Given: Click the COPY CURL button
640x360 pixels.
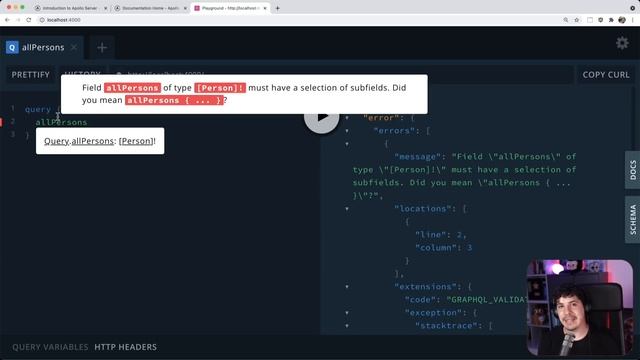Looking at the screenshot, I should point(606,75).
